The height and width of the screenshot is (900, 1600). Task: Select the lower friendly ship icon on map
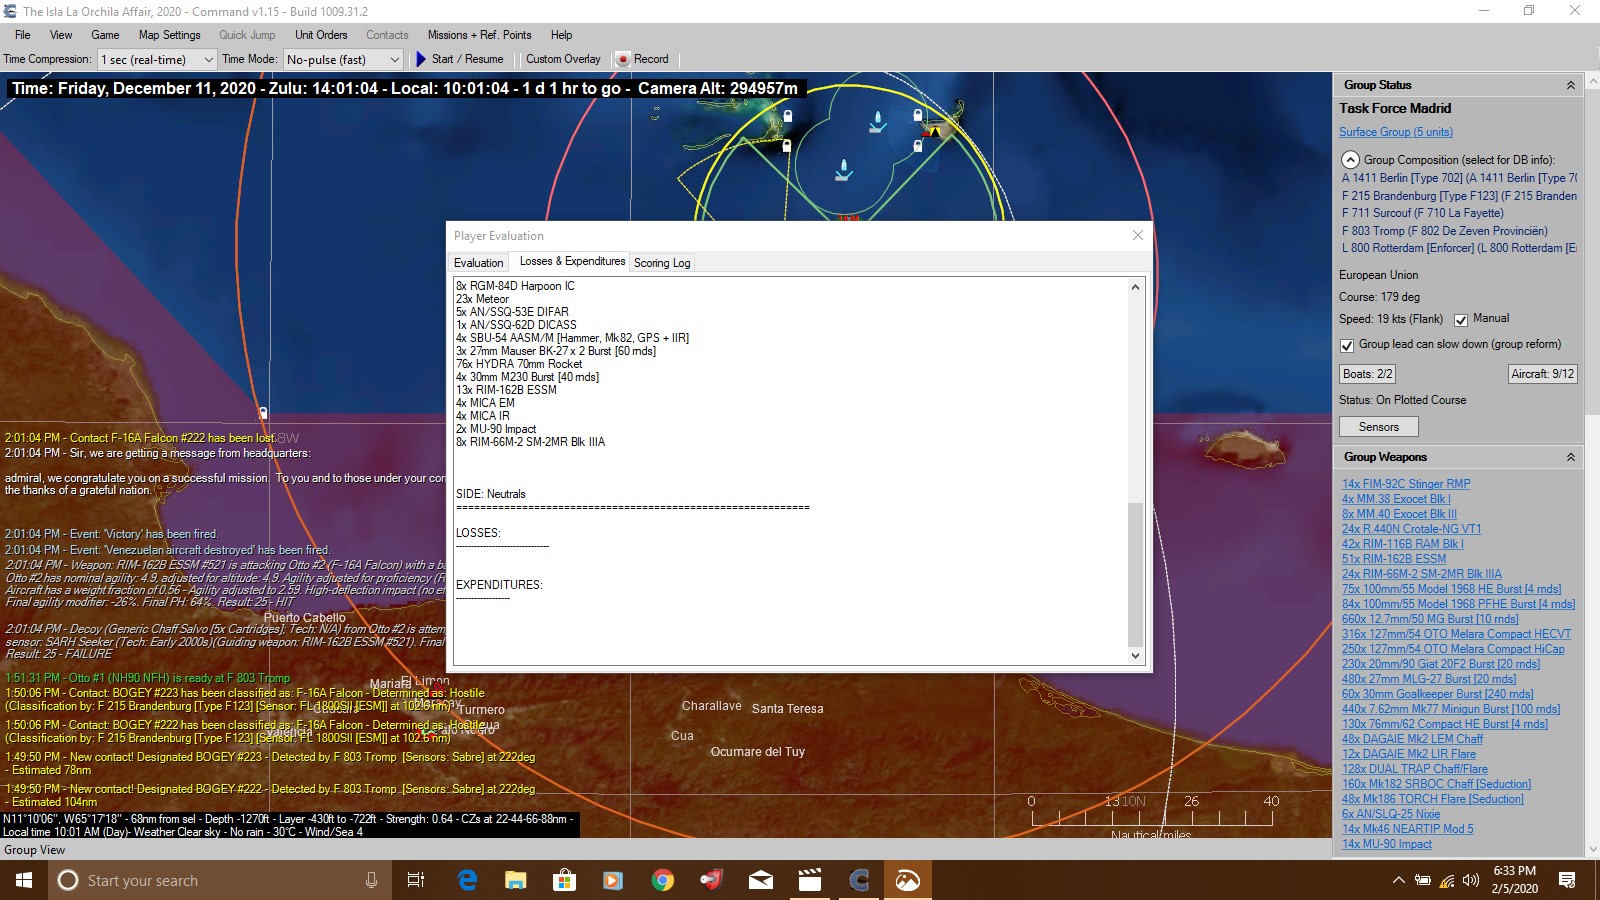pos(844,169)
